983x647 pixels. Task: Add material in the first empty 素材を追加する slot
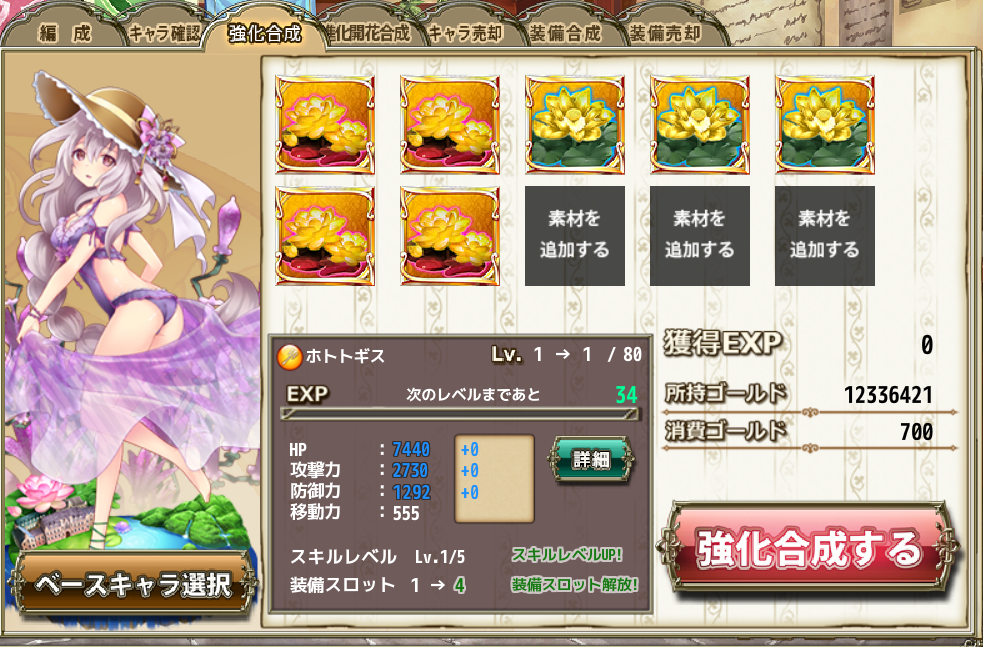(574, 236)
